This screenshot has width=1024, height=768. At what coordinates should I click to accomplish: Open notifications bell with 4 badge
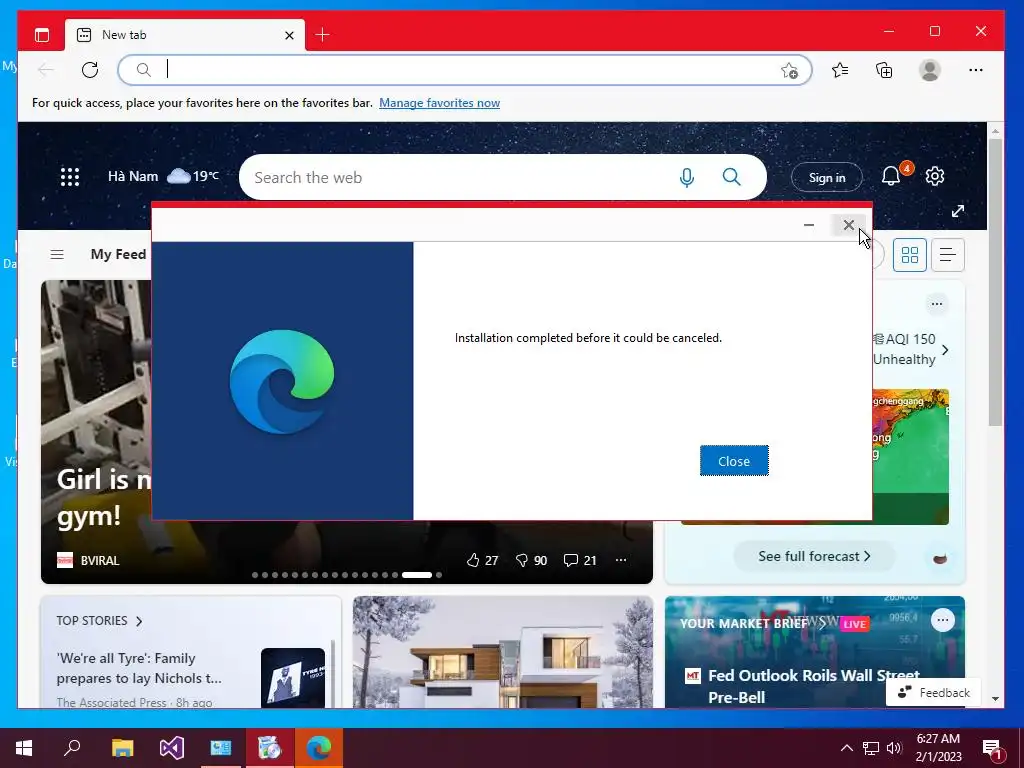pos(891,176)
